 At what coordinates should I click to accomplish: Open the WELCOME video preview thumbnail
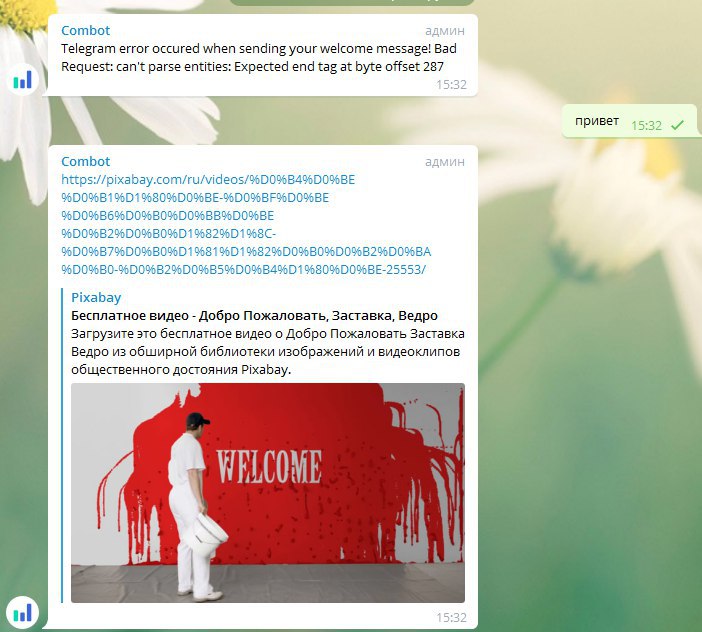pyautogui.click(x=268, y=493)
